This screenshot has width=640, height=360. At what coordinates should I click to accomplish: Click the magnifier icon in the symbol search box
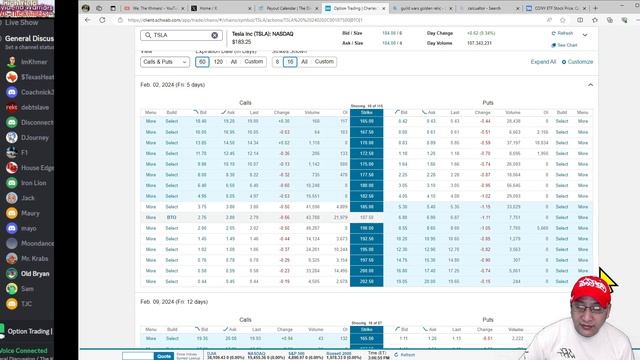coord(148,35)
